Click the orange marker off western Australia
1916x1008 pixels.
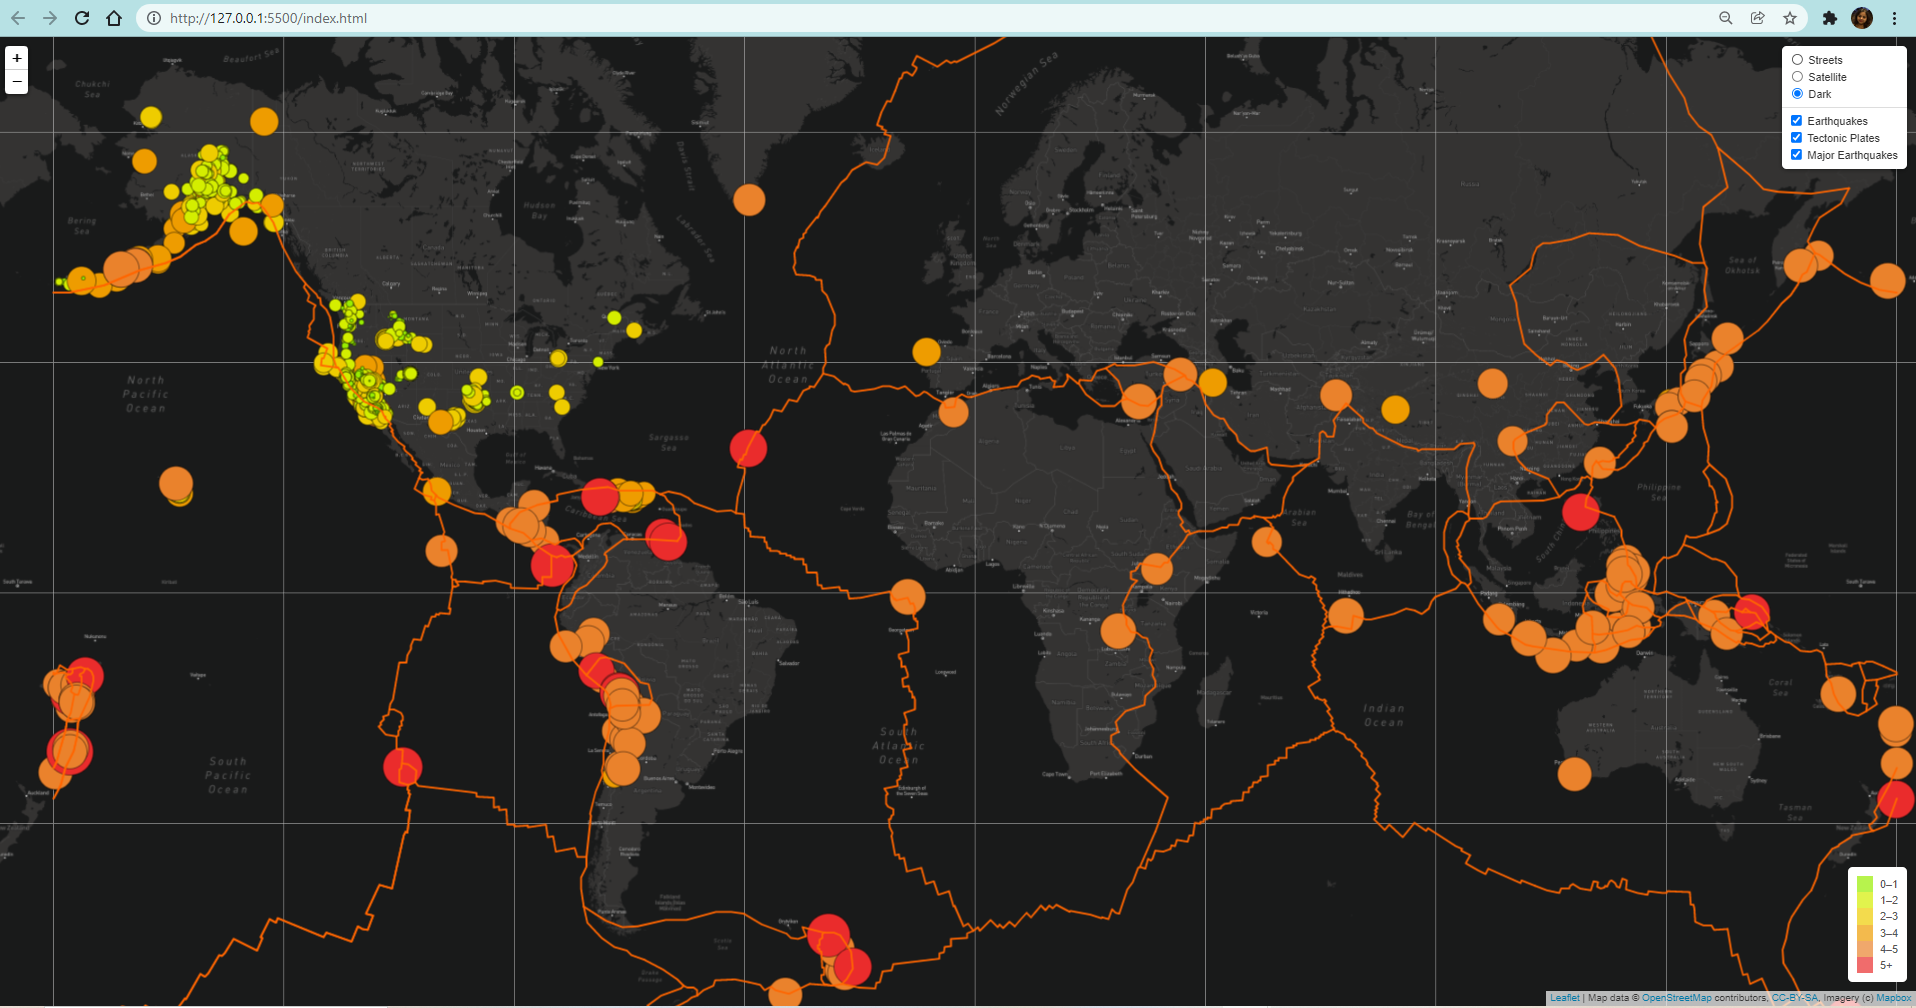1574,774
